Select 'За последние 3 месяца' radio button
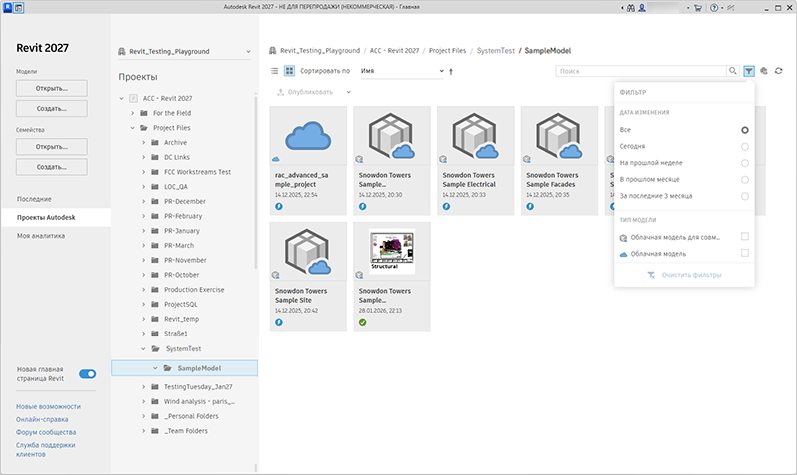Screen dimensions: 797x475 (x=745, y=196)
